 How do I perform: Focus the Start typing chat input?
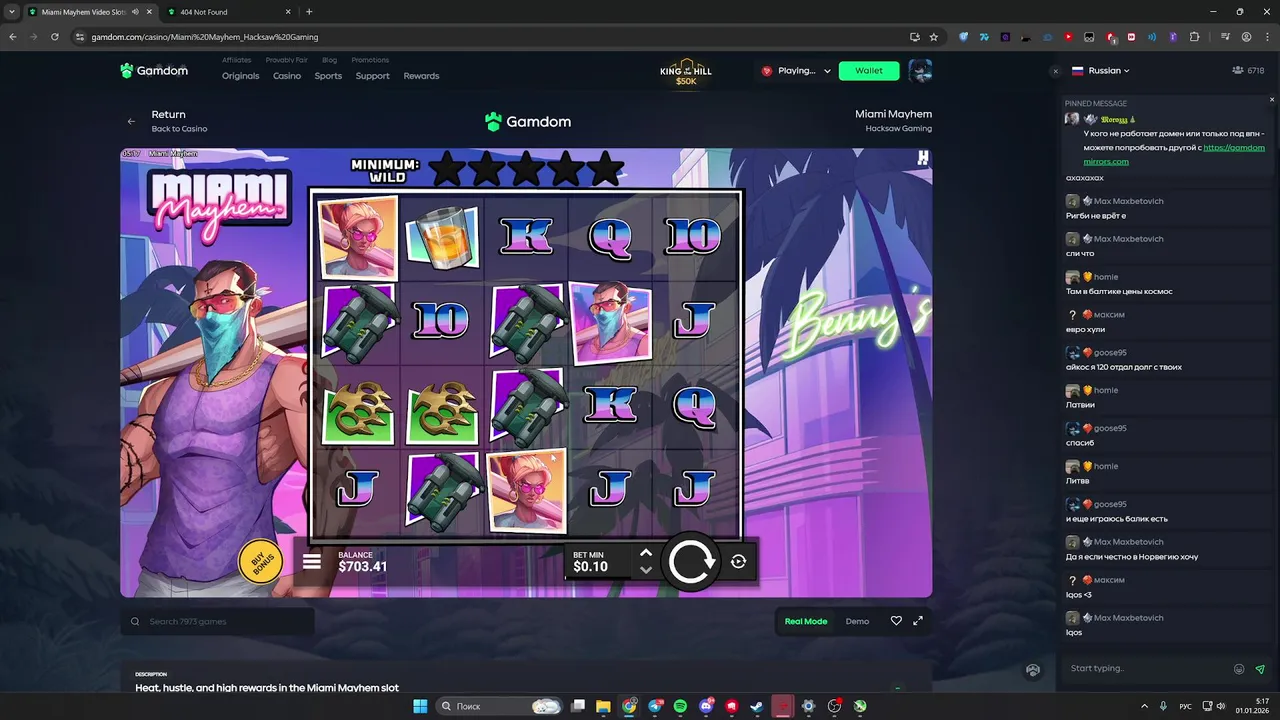point(1147,669)
